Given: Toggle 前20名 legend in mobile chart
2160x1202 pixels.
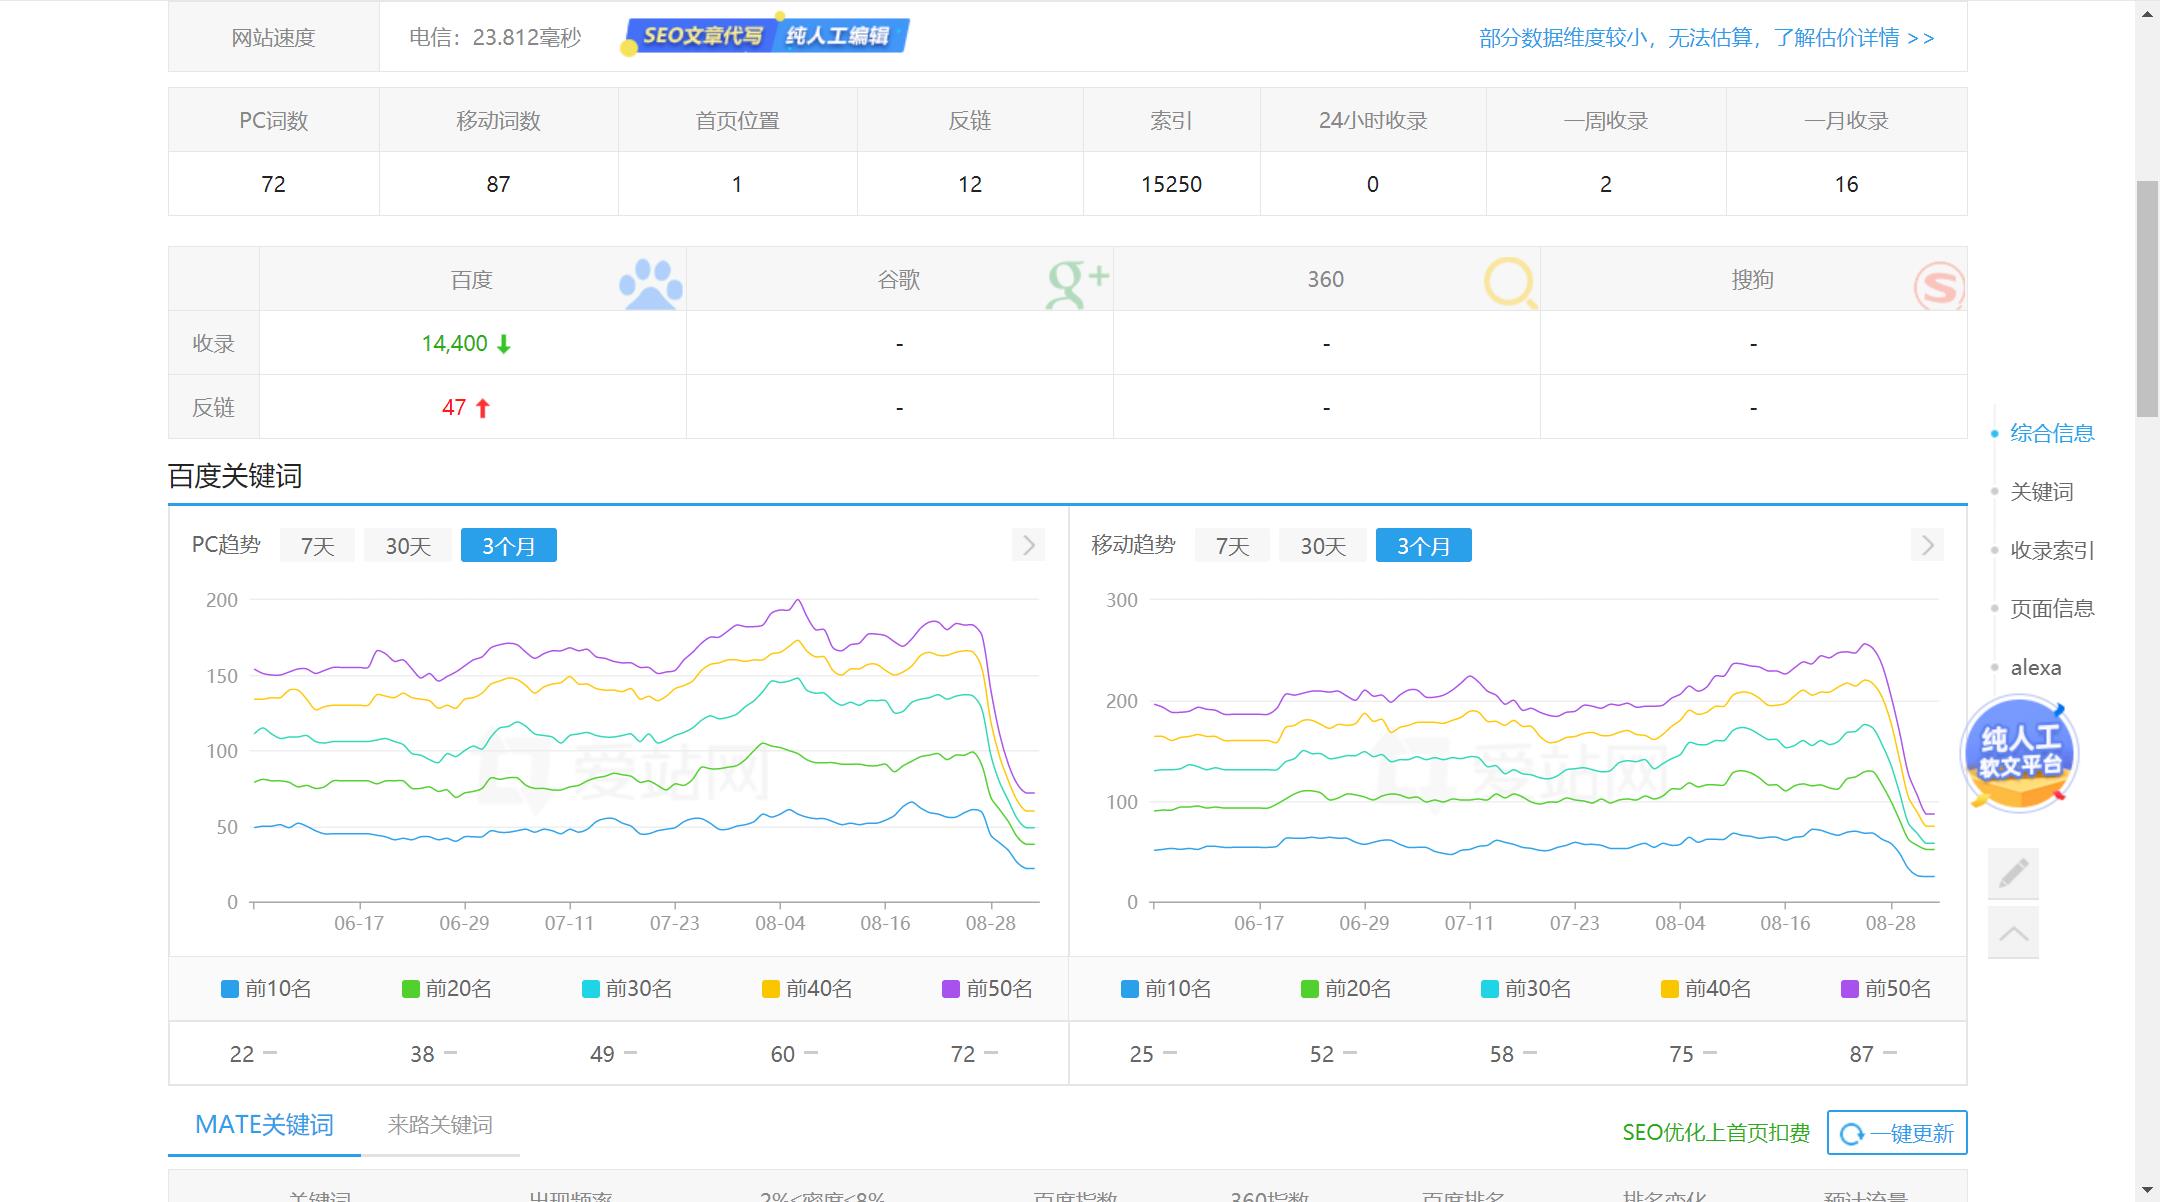Looking at the screenshot, I should (1346, 989).
